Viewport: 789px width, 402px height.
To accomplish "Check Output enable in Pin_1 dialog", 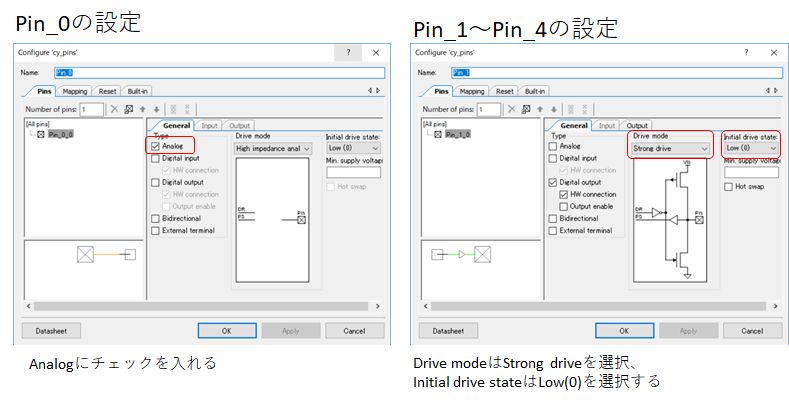I will 564,207.
